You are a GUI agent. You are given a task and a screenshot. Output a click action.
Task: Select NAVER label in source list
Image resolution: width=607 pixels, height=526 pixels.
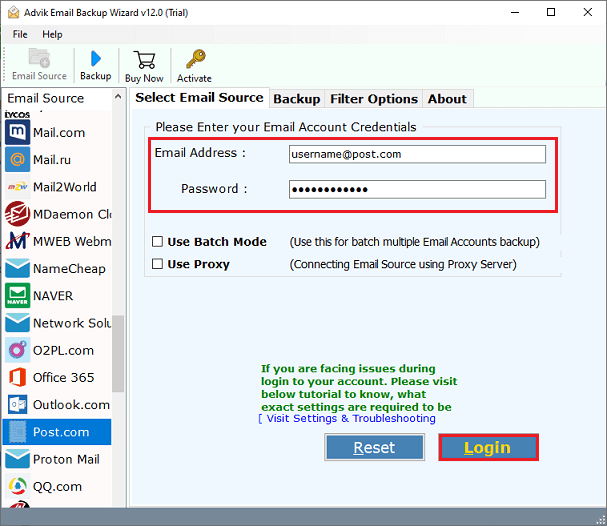tap(53, 296)
